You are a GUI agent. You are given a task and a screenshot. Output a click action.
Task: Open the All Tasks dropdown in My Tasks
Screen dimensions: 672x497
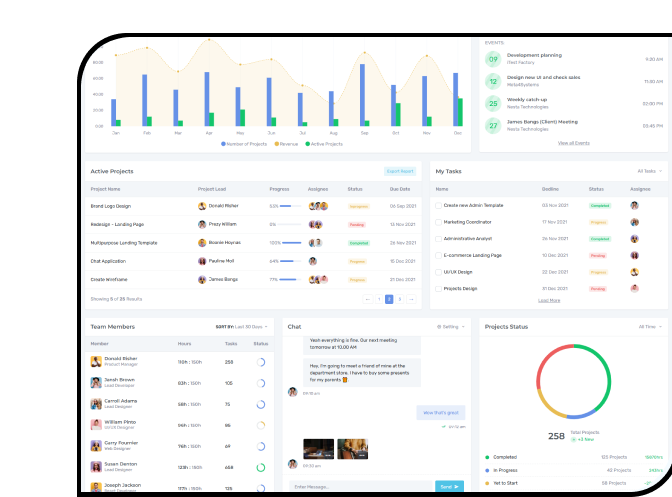coord(650,171)
